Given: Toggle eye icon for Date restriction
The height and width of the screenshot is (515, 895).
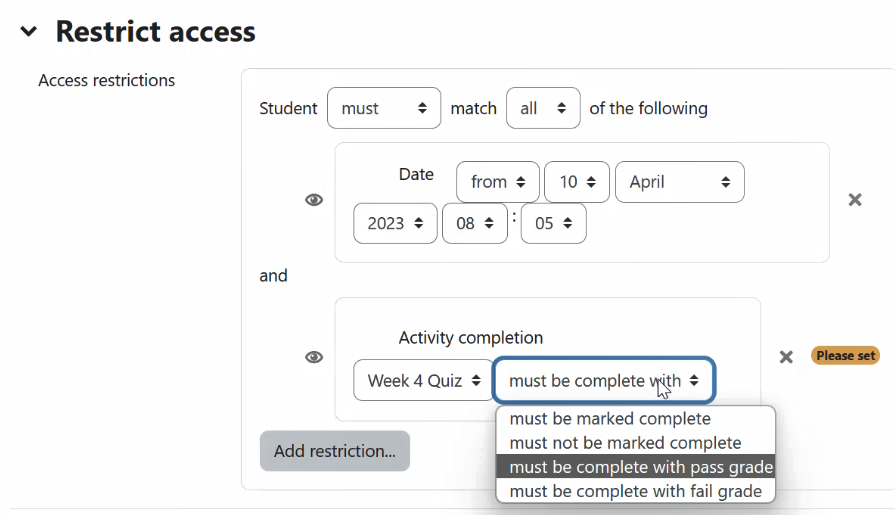Looking at the screenshot, I should (314, 200).
